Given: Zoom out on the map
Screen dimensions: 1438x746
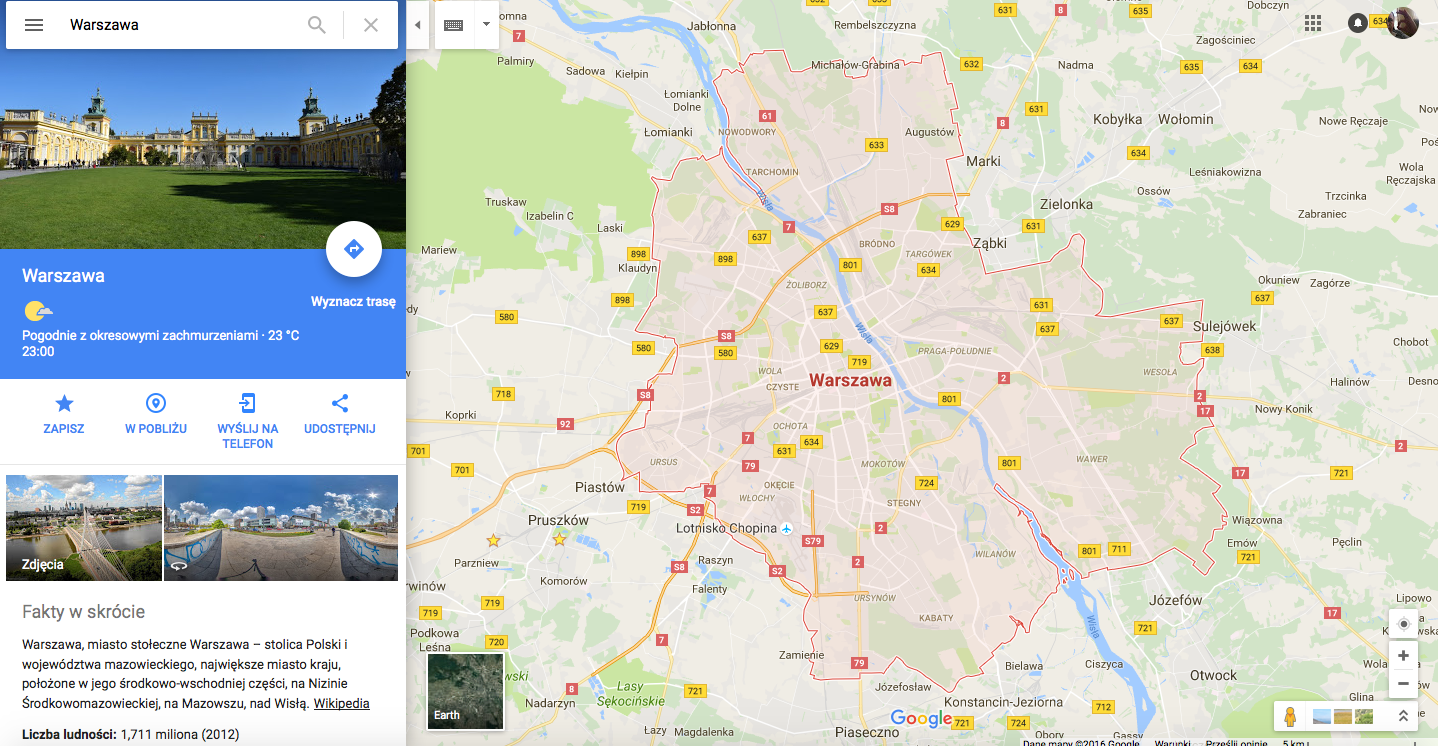Looking at the screenshot, I should (x=1403, y=684).
